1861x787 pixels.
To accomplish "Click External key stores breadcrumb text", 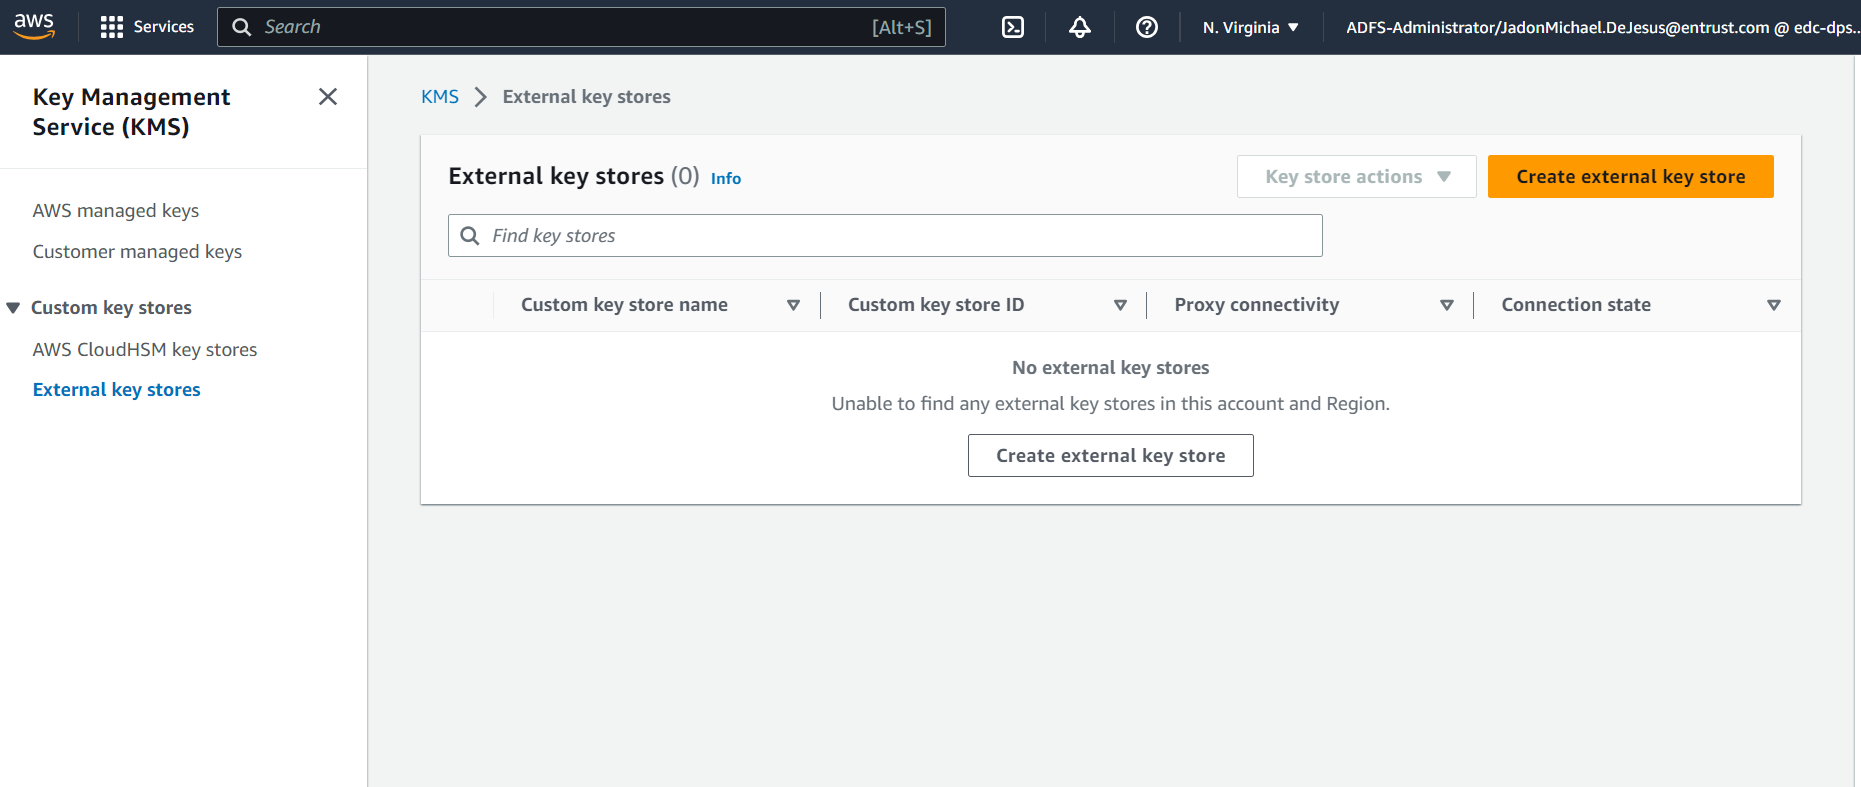I will pos(586,97).
